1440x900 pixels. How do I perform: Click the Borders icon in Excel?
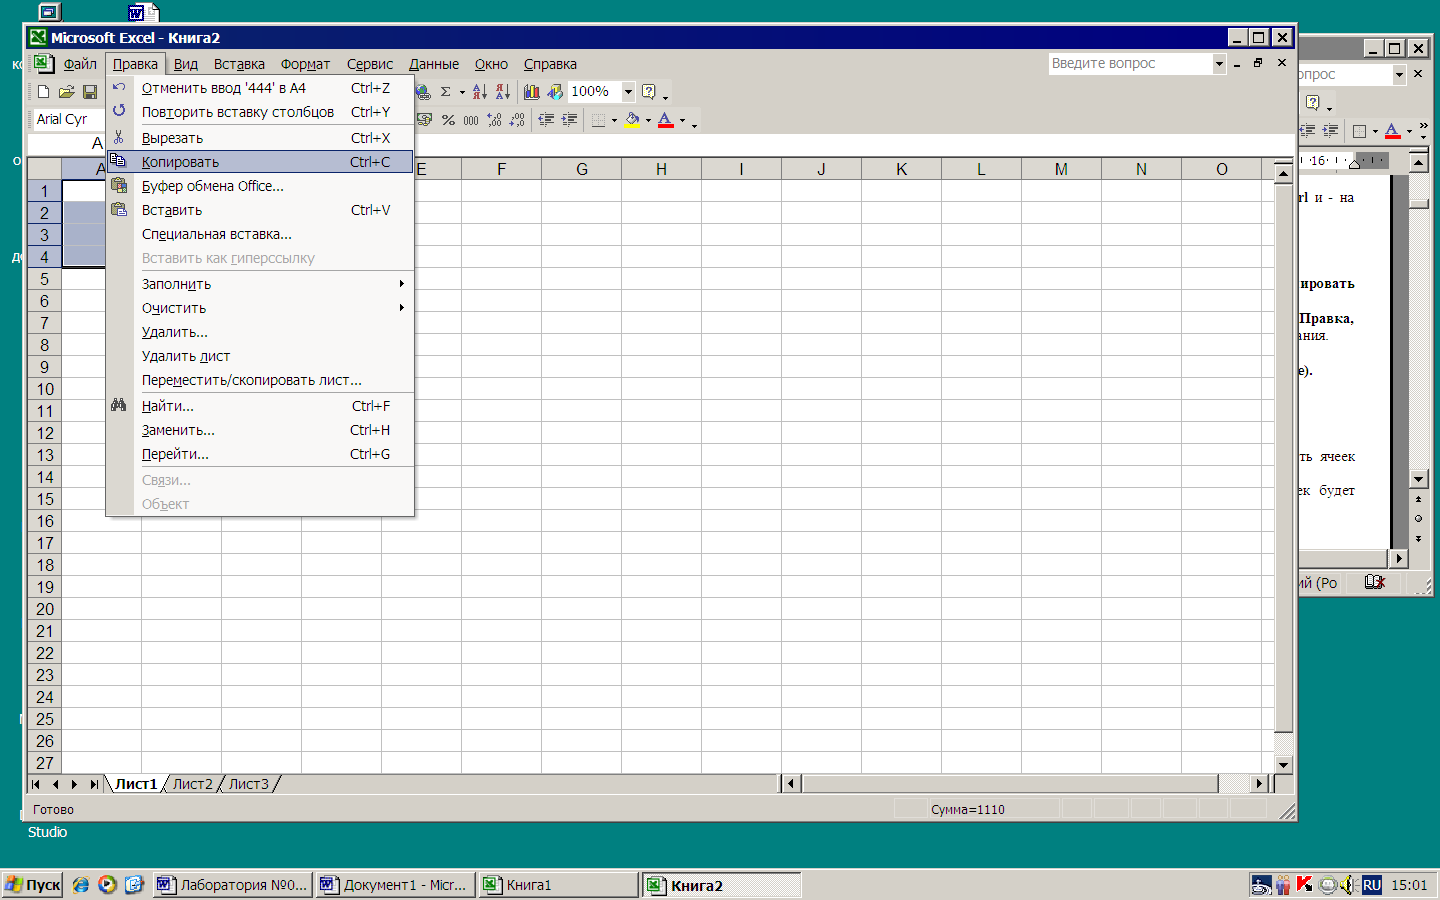598,120
